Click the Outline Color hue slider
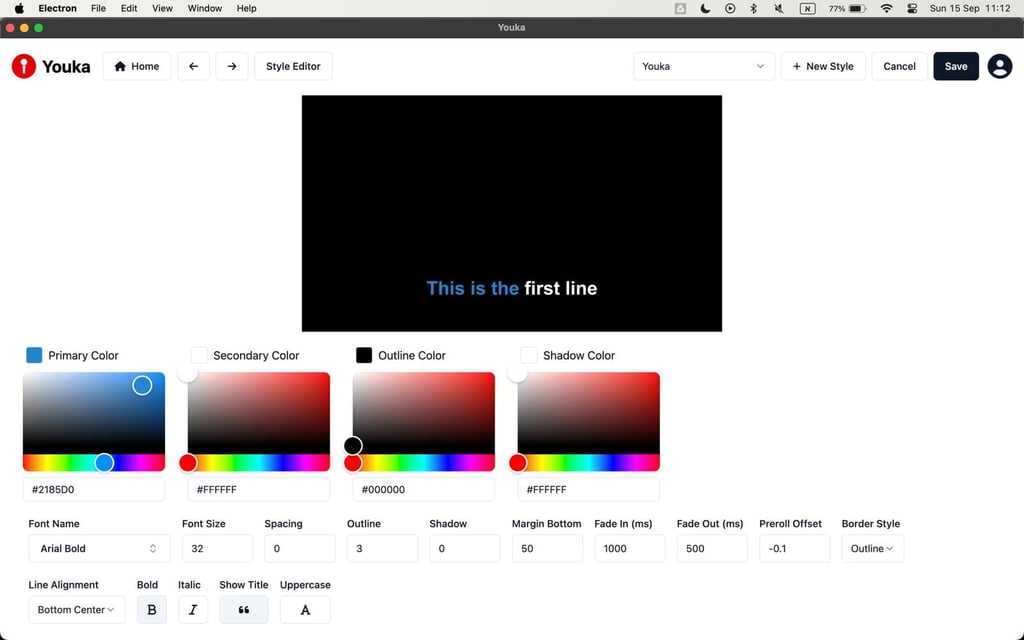Screen dimensions: 1024x640 [424, 462]
